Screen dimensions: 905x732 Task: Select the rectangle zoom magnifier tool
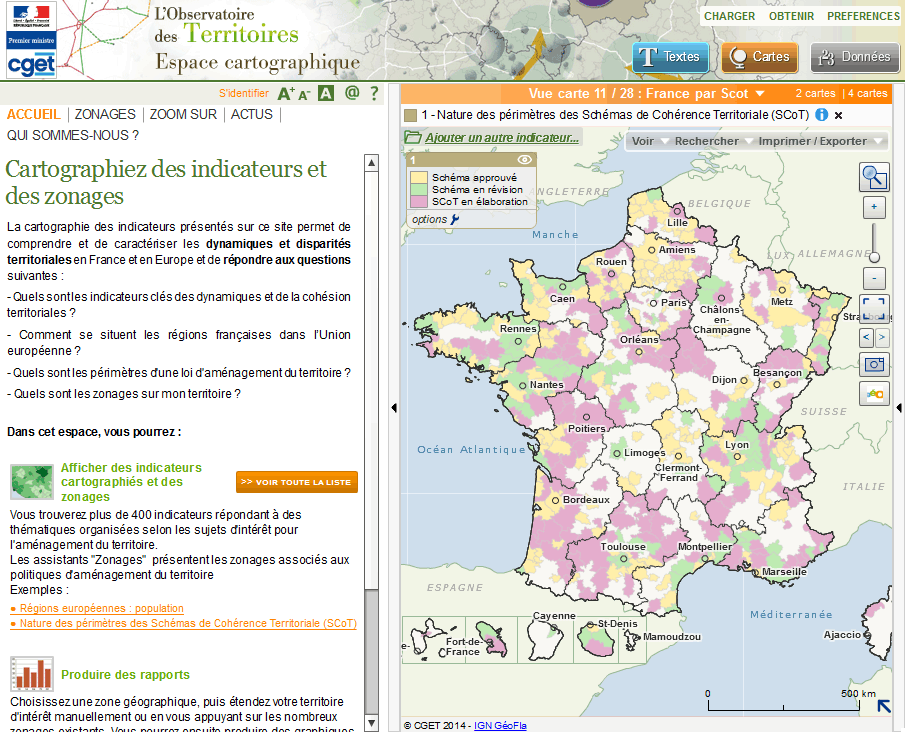[x=874, y=177]
